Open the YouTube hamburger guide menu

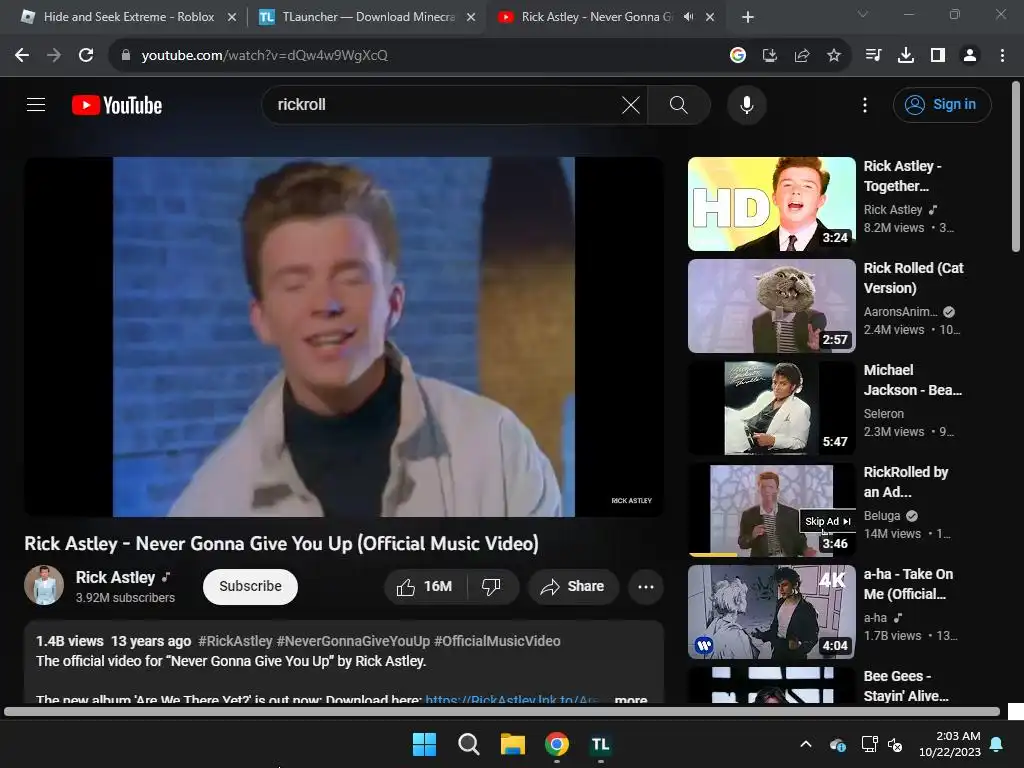[36, 104]
